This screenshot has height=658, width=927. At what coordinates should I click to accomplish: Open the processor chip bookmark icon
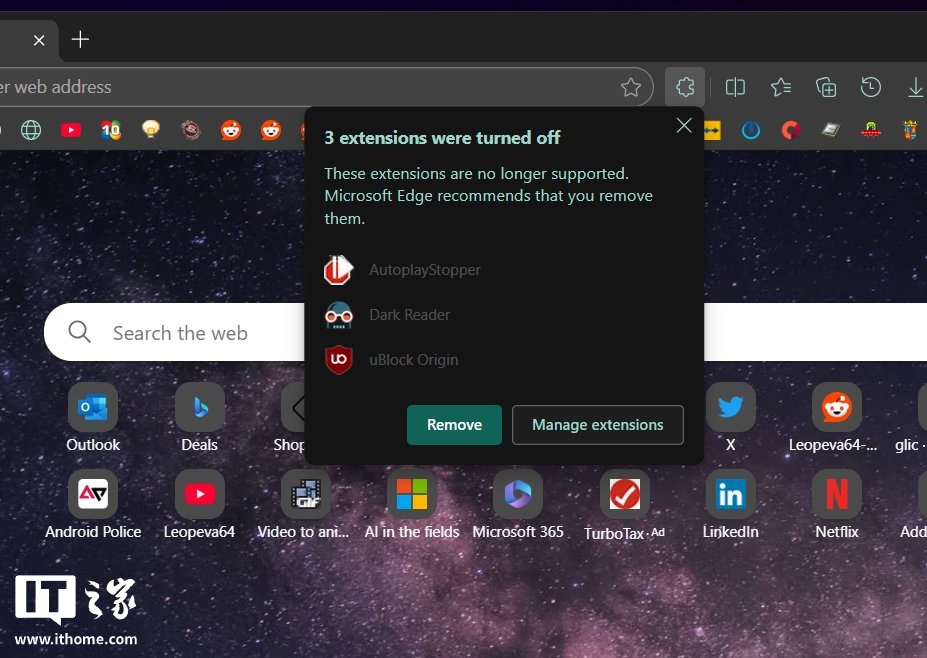pos(831,129)
